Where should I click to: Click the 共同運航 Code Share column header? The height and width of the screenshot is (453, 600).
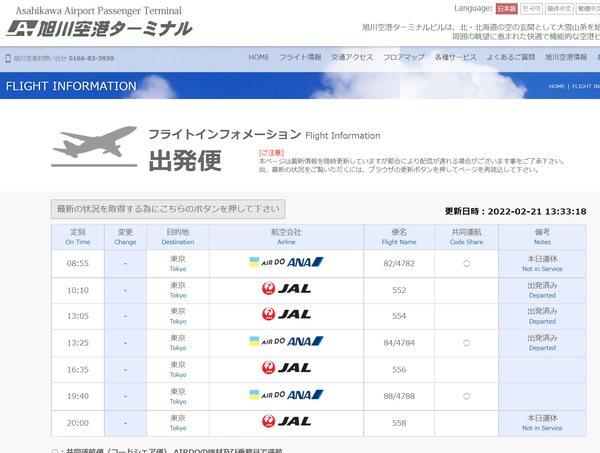466,237
